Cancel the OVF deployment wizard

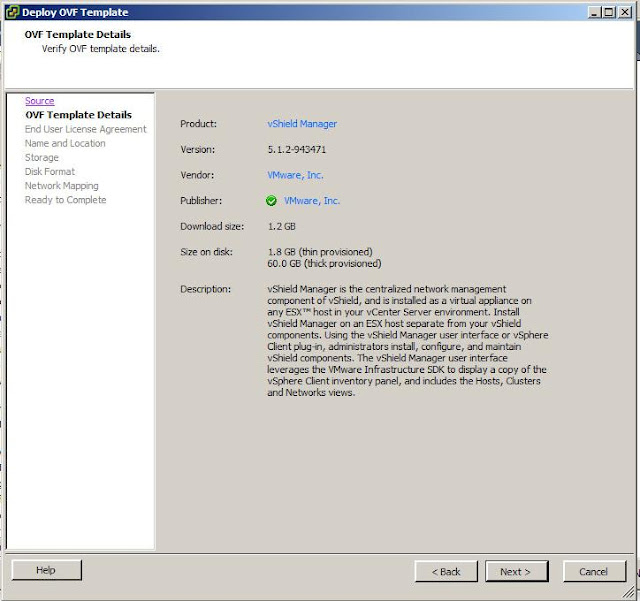594,571
